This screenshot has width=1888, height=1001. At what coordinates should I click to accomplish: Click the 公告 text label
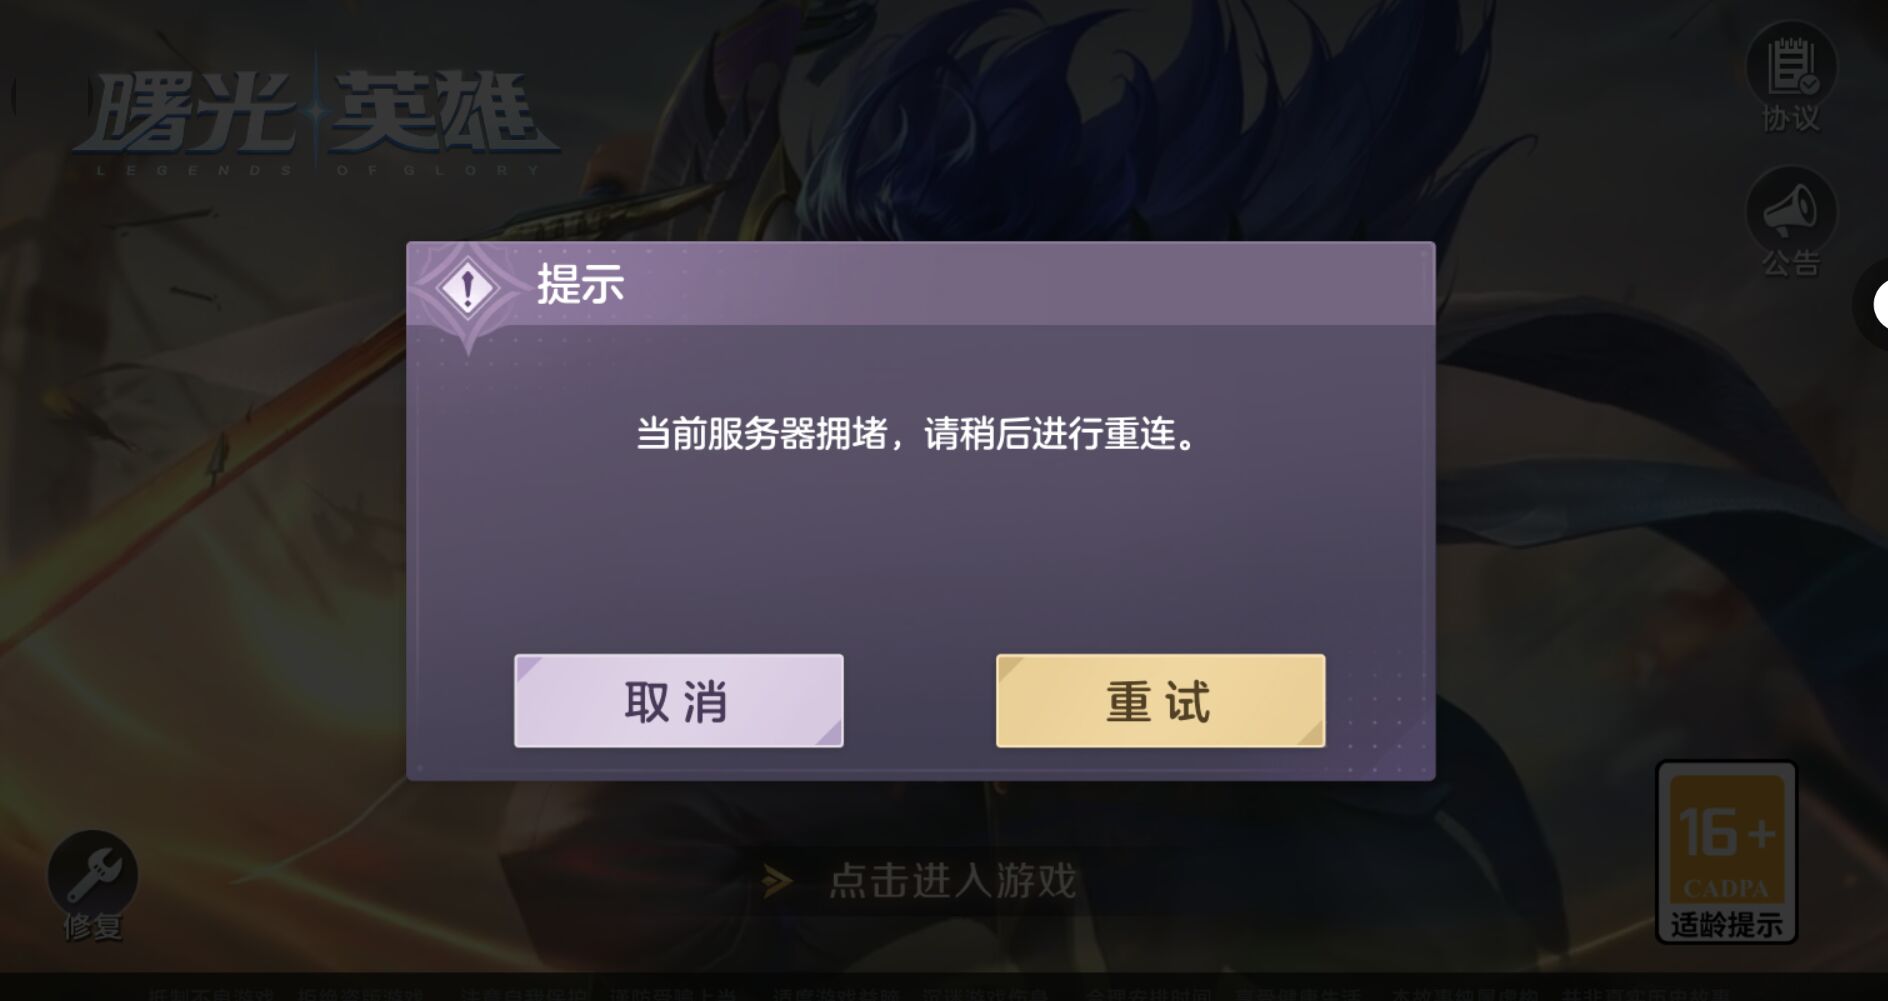pyautogui.click(x=1791, y=264)
